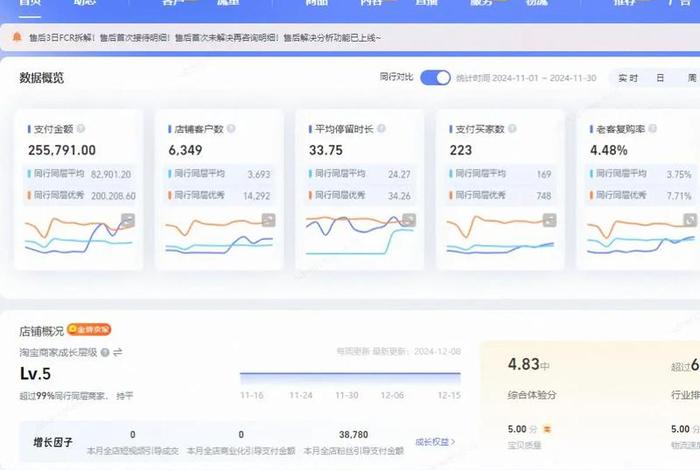Viewport: 700px width, 470px height.
Task: Select the 4.48% repurchase rate value
Action: coord(608,150)
